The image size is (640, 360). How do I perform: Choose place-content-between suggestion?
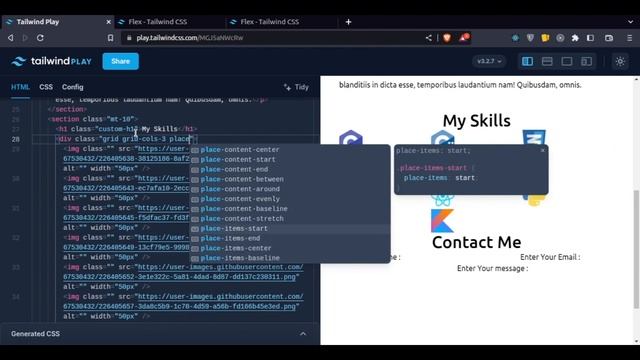289,179
